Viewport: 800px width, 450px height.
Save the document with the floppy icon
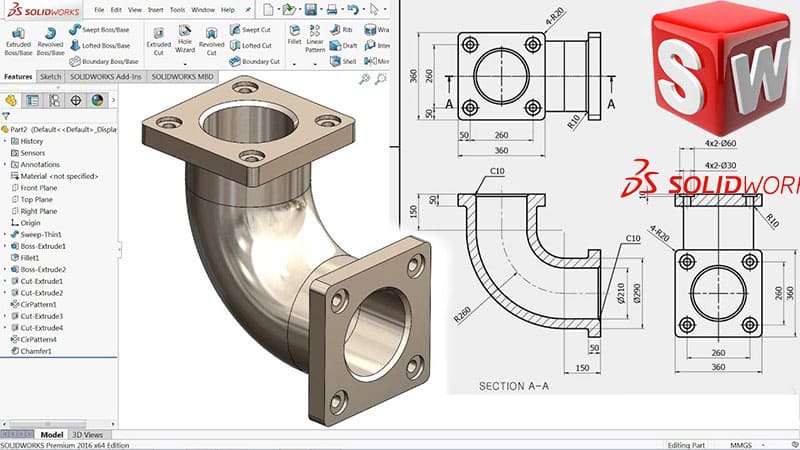[x=310, y=9]
